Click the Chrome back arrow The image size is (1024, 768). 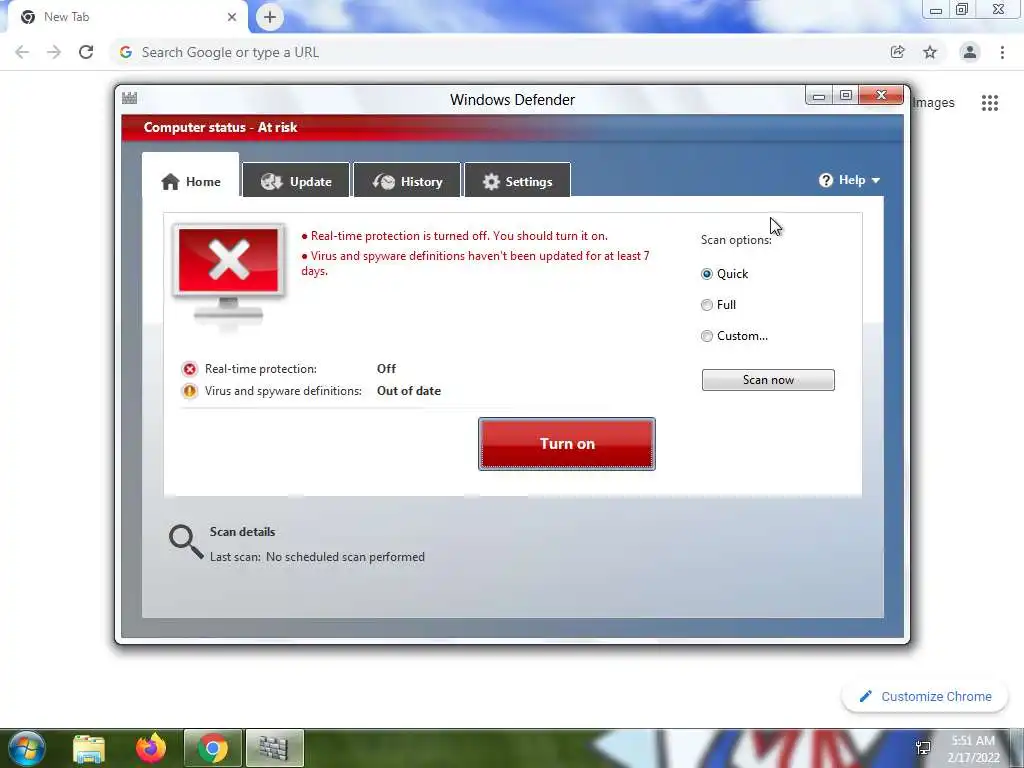tap(22, 52)
